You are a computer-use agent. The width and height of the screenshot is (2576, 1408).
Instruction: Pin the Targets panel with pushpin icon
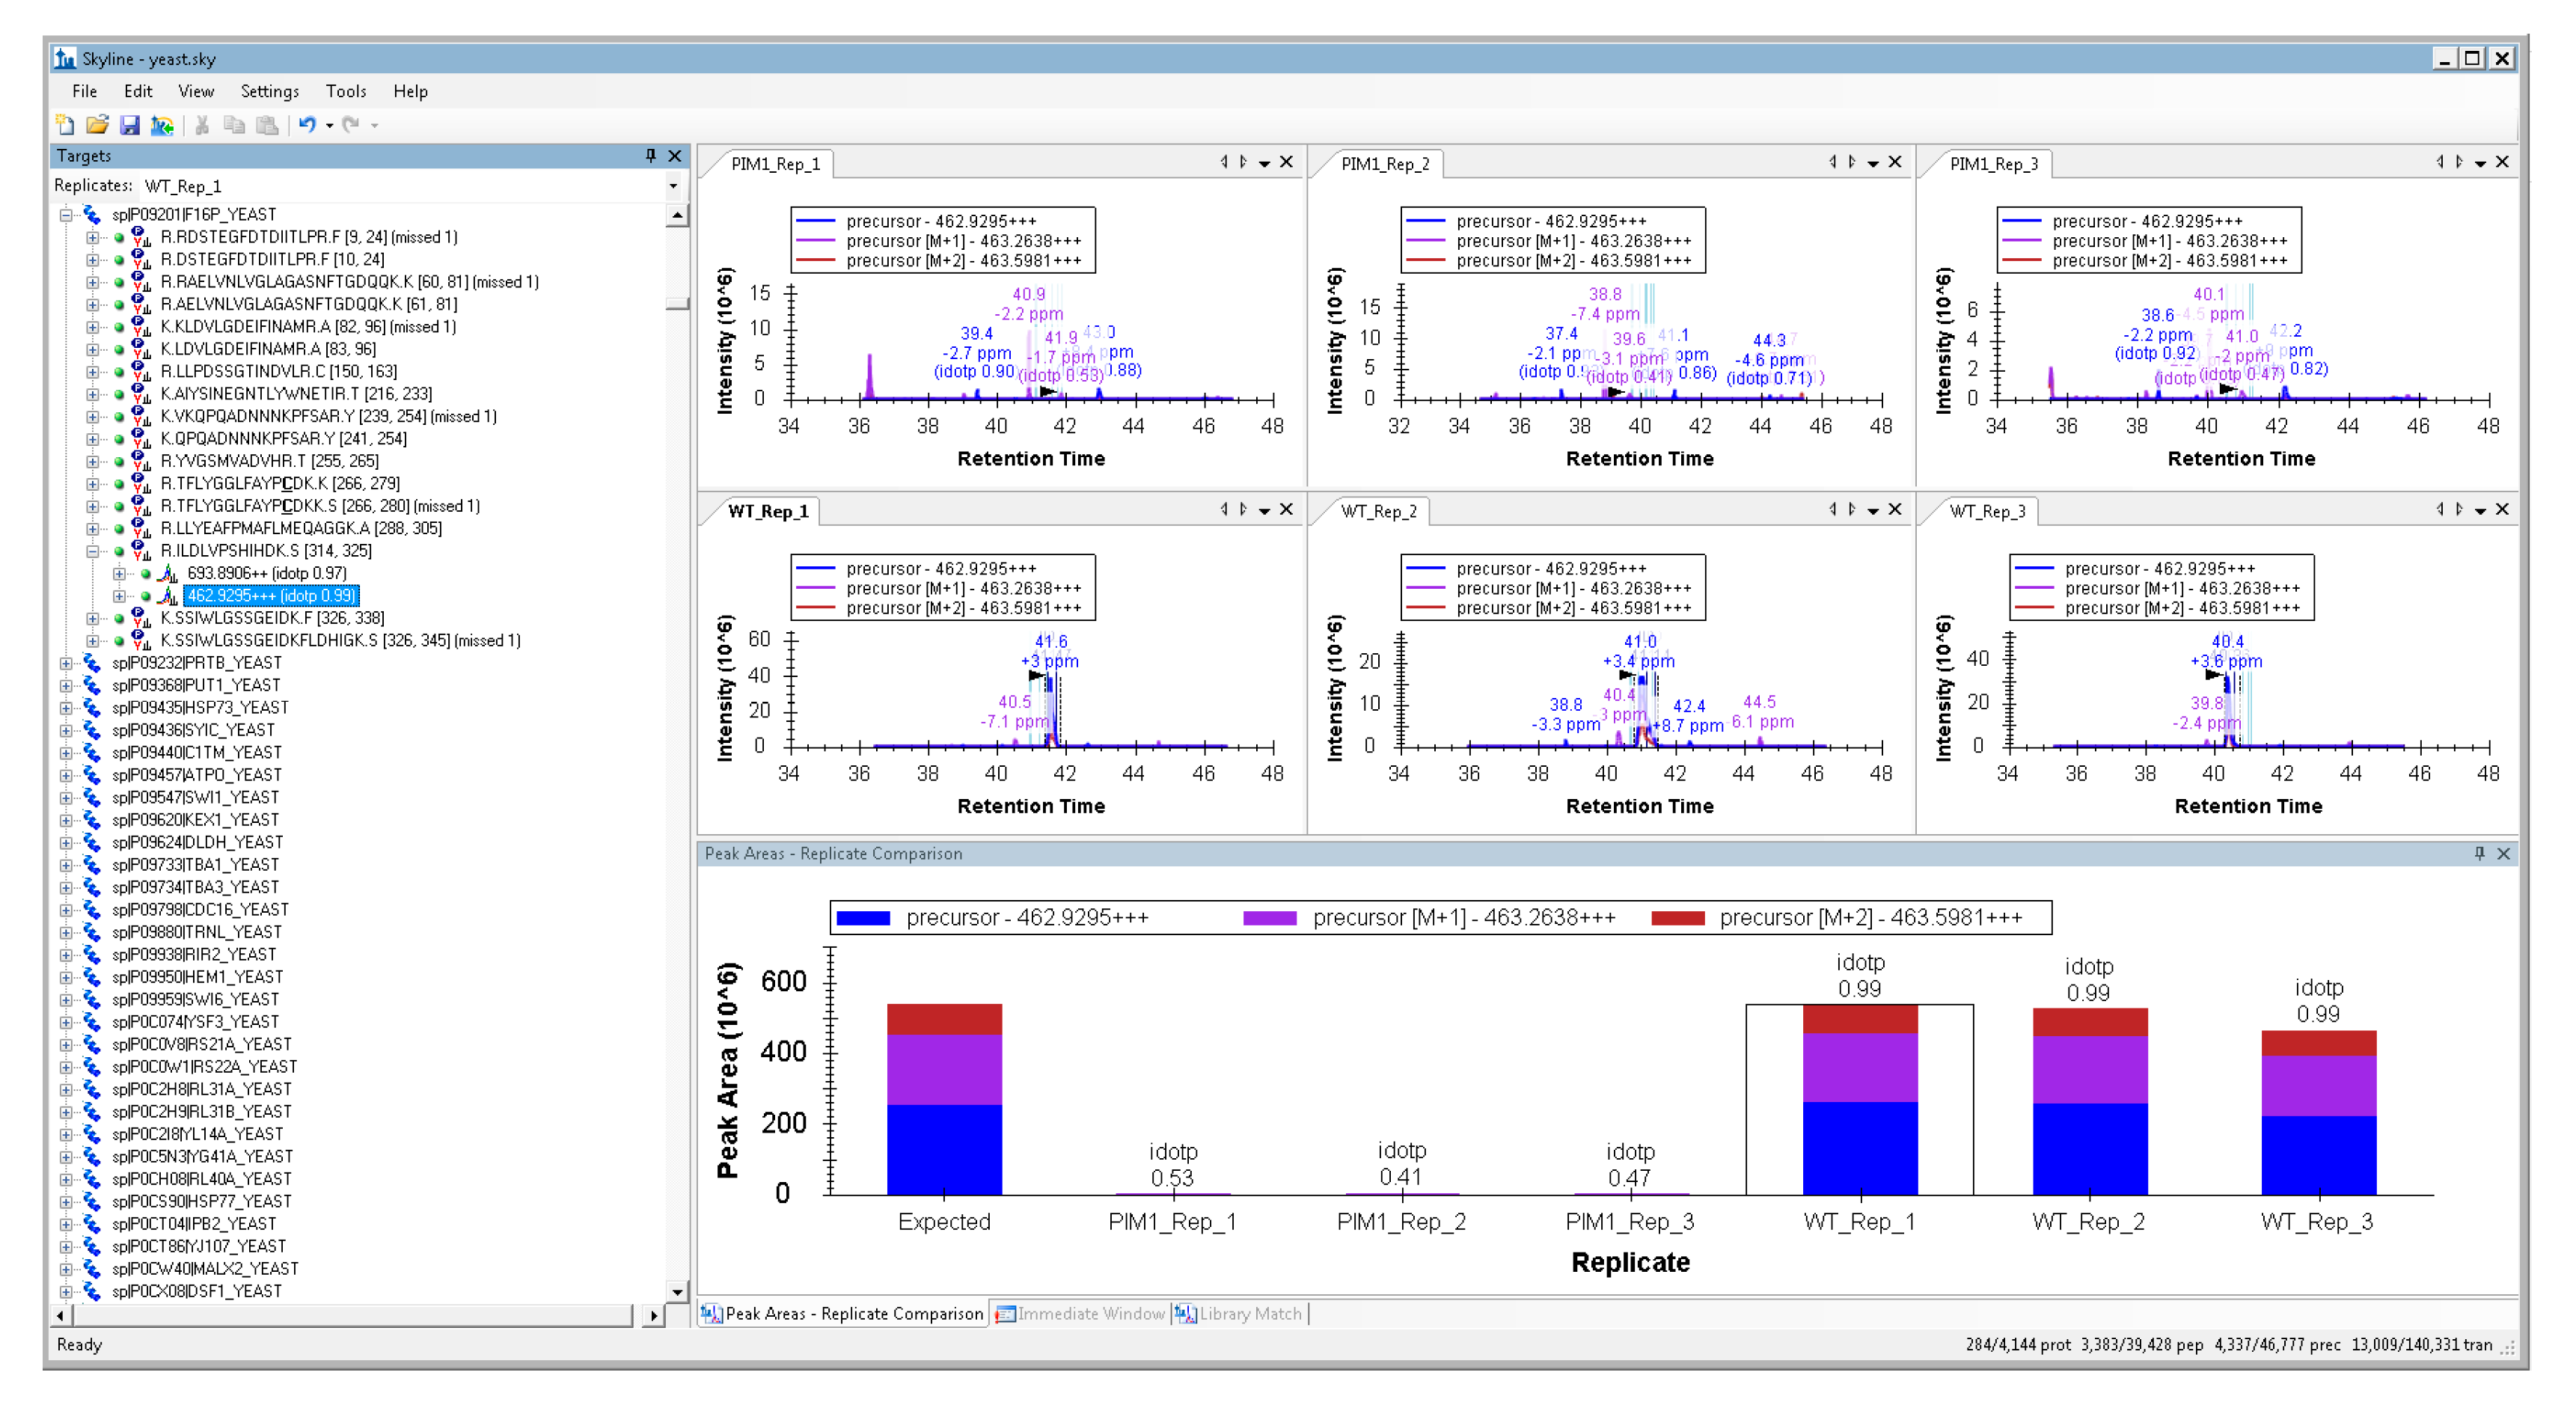(651, 156)
